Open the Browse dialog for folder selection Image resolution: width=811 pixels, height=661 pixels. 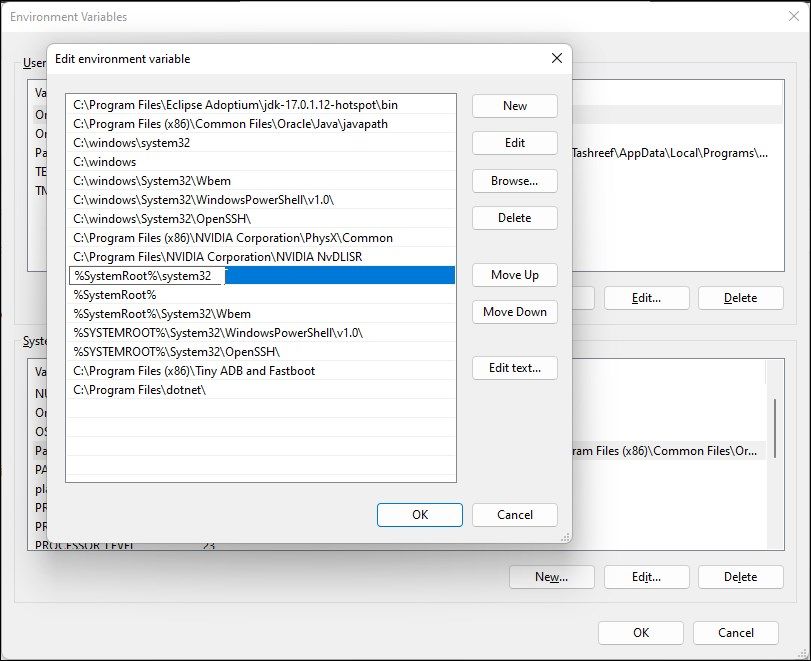[514, 181]
